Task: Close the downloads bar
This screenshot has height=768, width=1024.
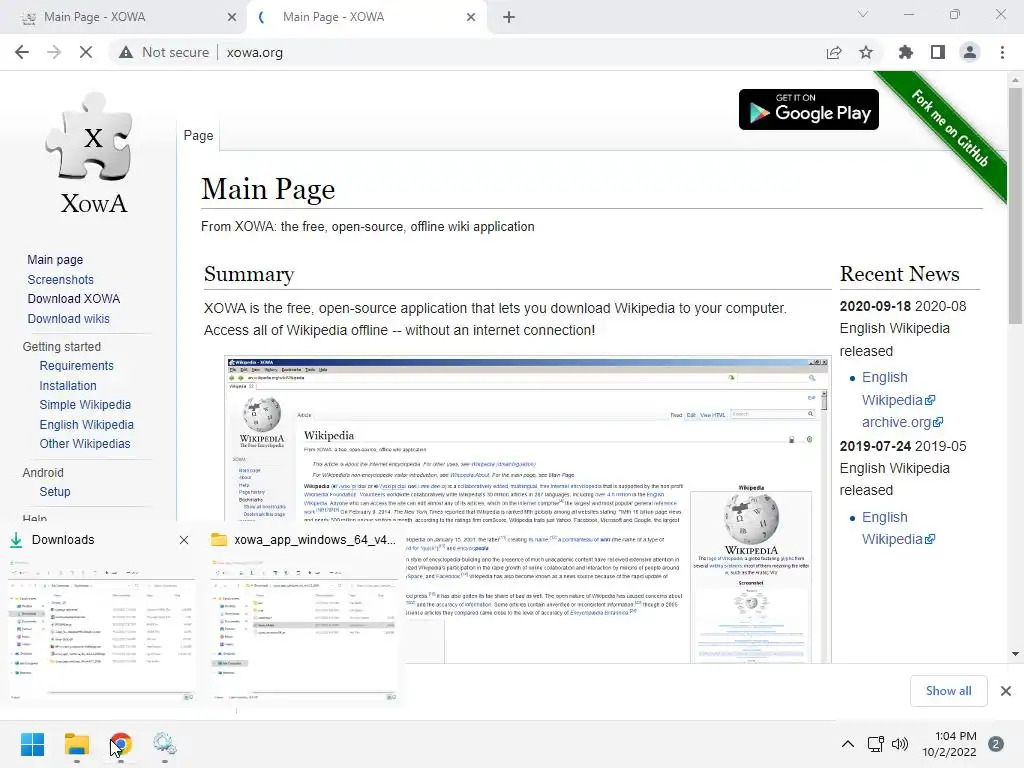Action: pos(1006,690)
